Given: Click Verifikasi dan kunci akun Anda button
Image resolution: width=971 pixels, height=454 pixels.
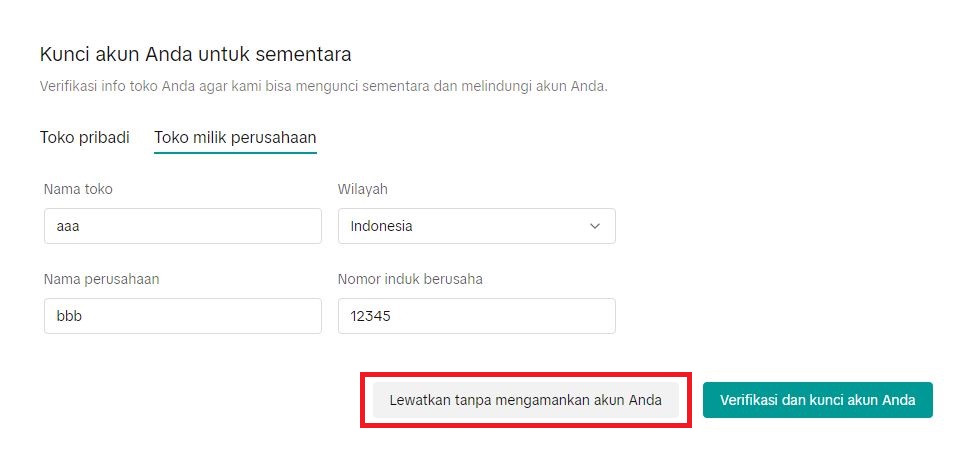Looking at the screenshot, I should pyautogui.click(x=817, y=400).
